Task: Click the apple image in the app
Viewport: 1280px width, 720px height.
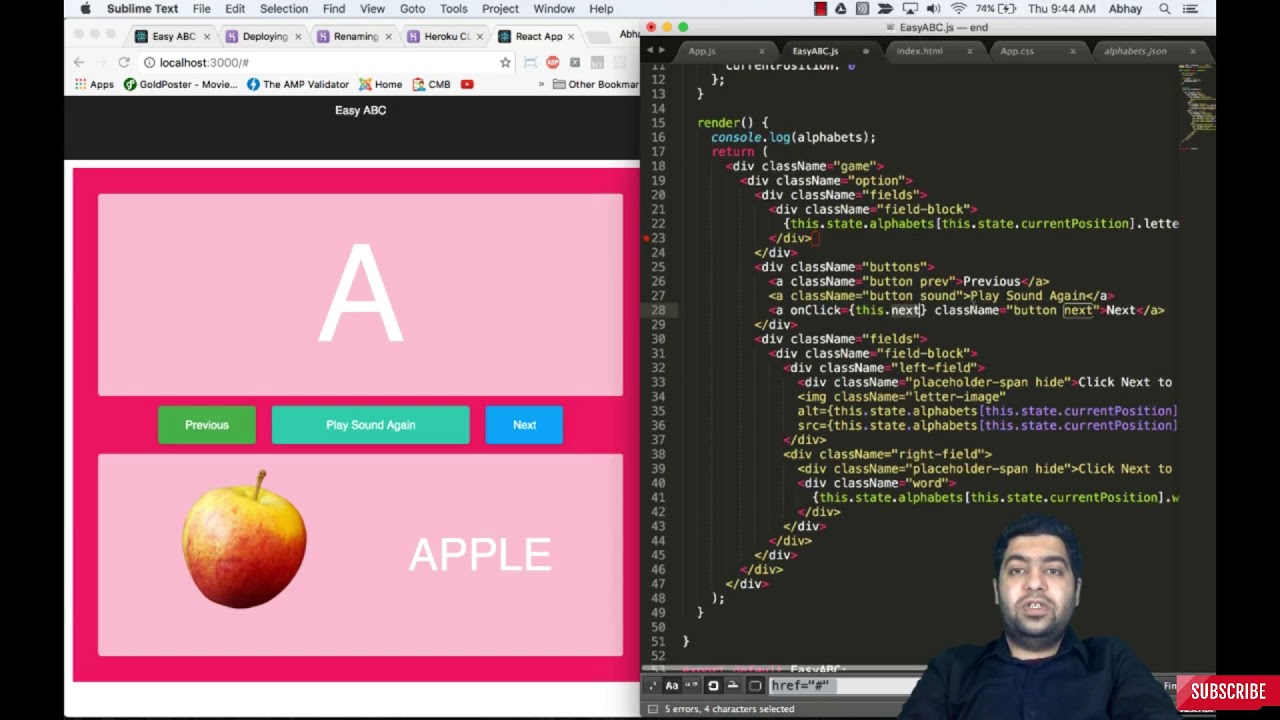Action: point(244,540)
